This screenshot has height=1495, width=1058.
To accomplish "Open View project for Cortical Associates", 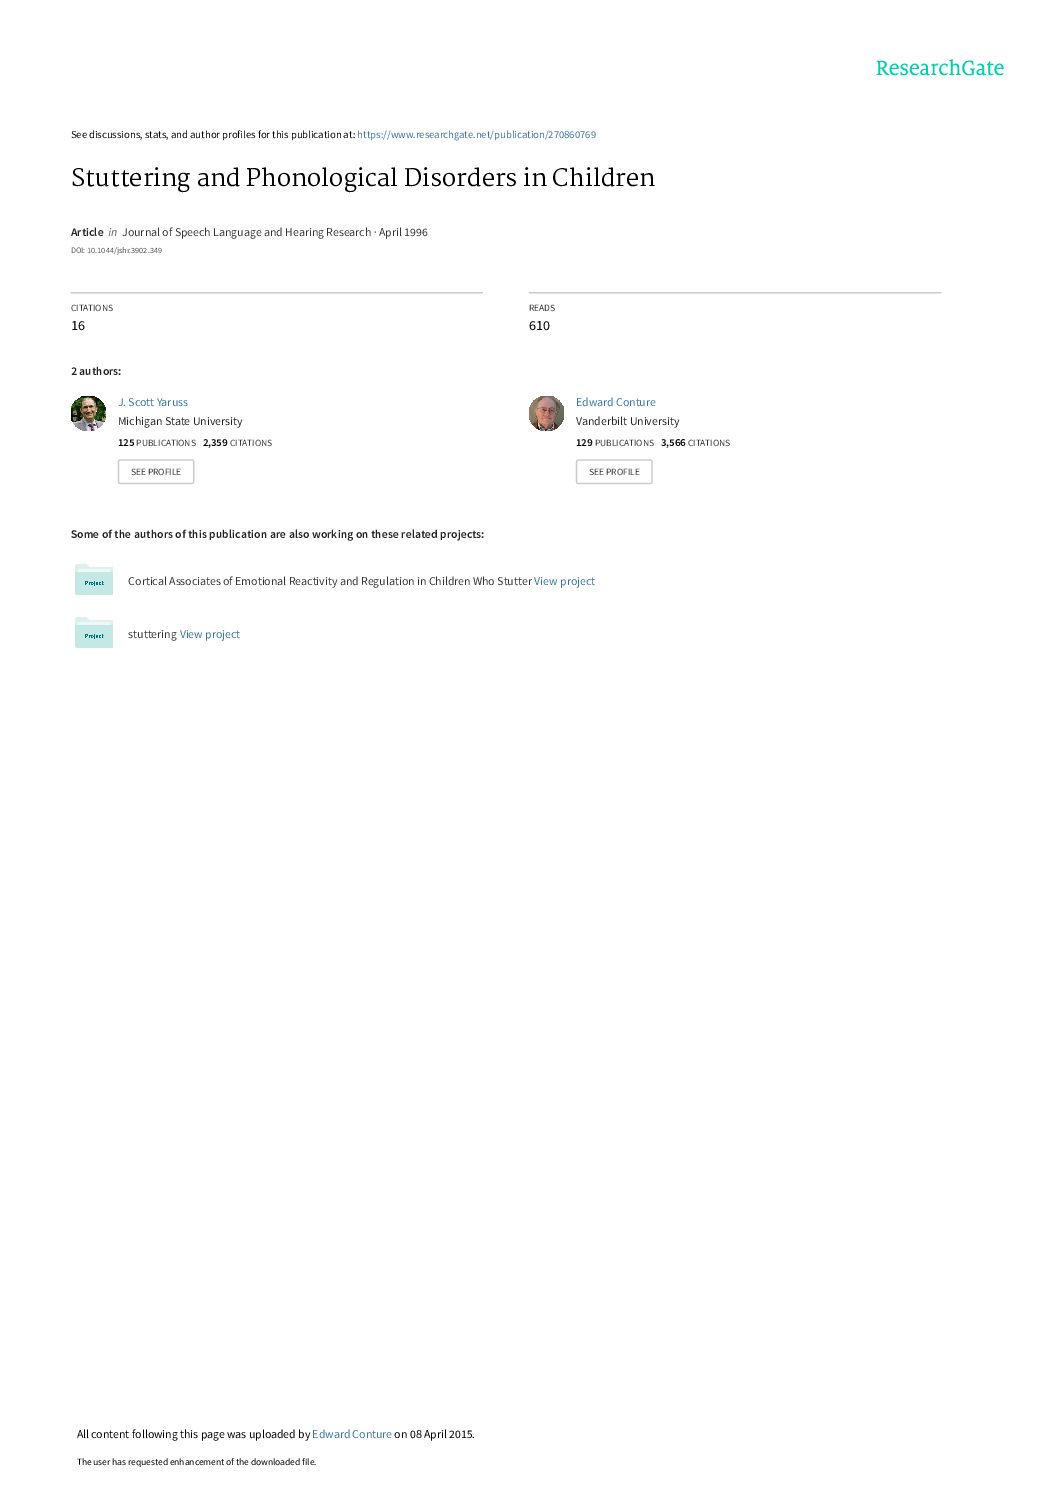I will point(564,581).
